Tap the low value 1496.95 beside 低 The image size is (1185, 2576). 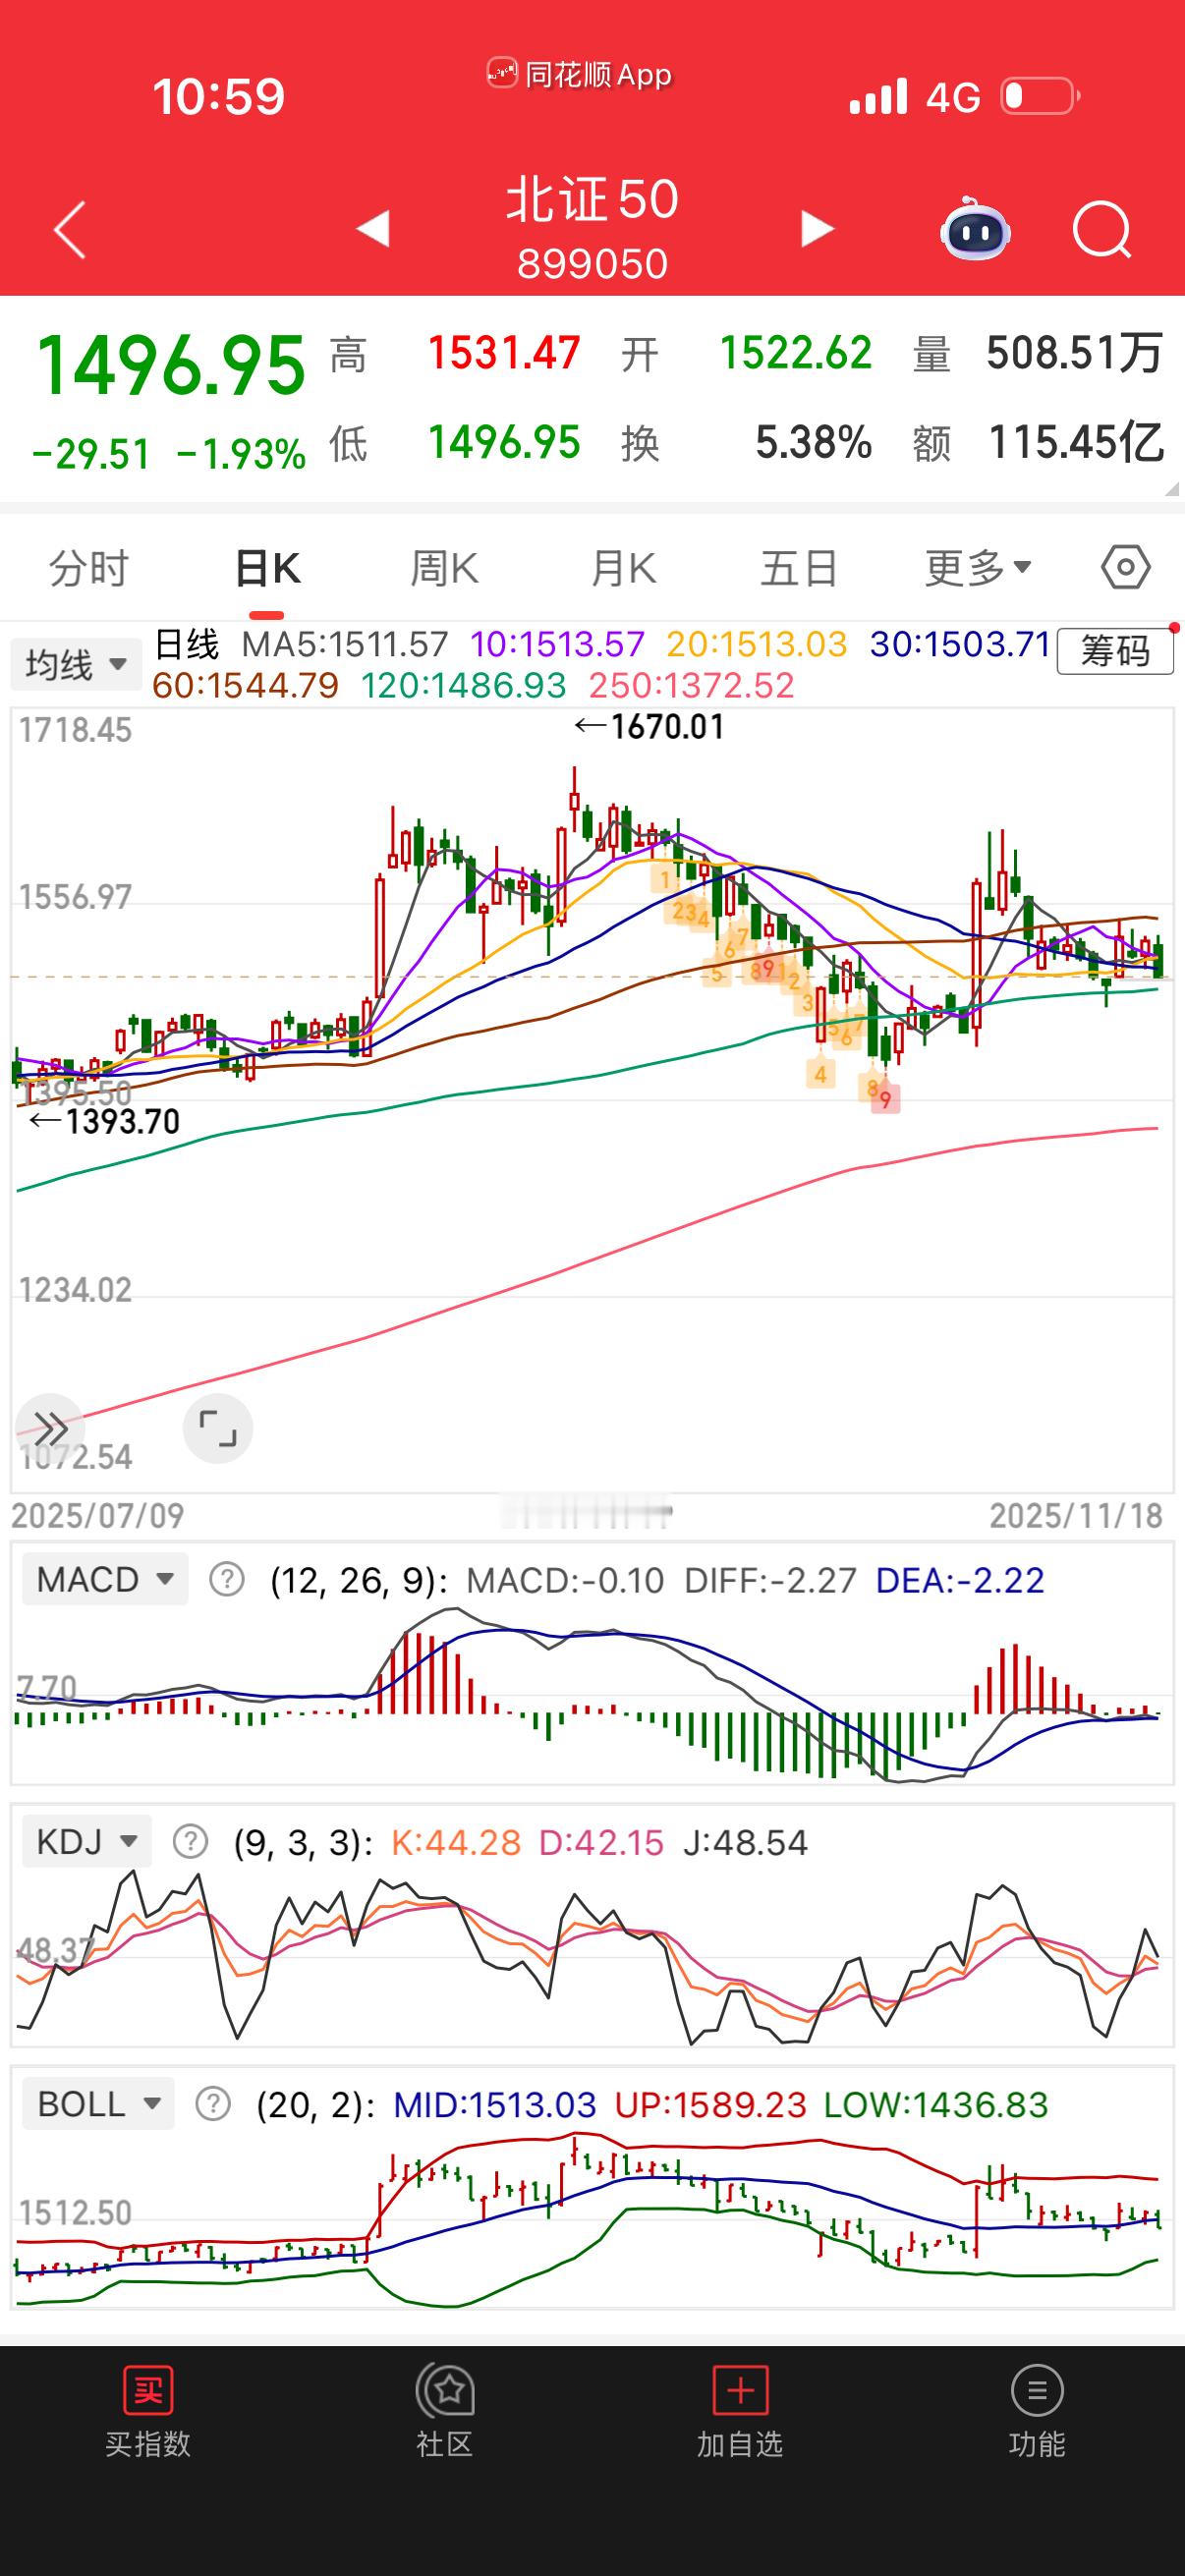pyautogui.click(x=504, y=442)
